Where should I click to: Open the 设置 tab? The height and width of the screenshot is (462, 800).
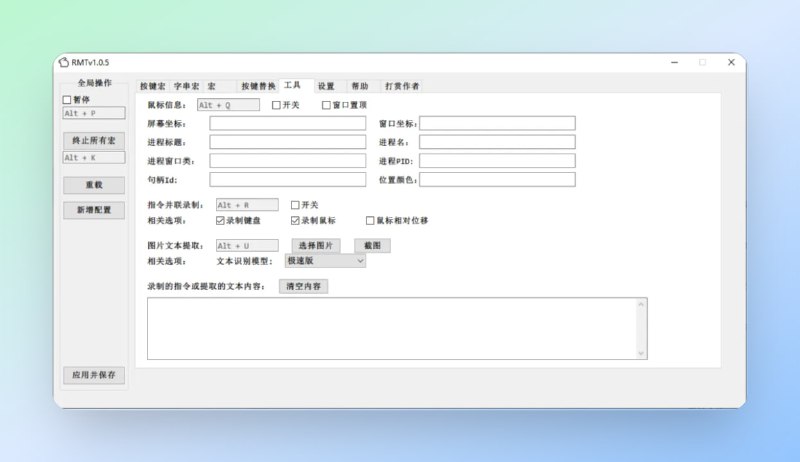click(330, 86)
